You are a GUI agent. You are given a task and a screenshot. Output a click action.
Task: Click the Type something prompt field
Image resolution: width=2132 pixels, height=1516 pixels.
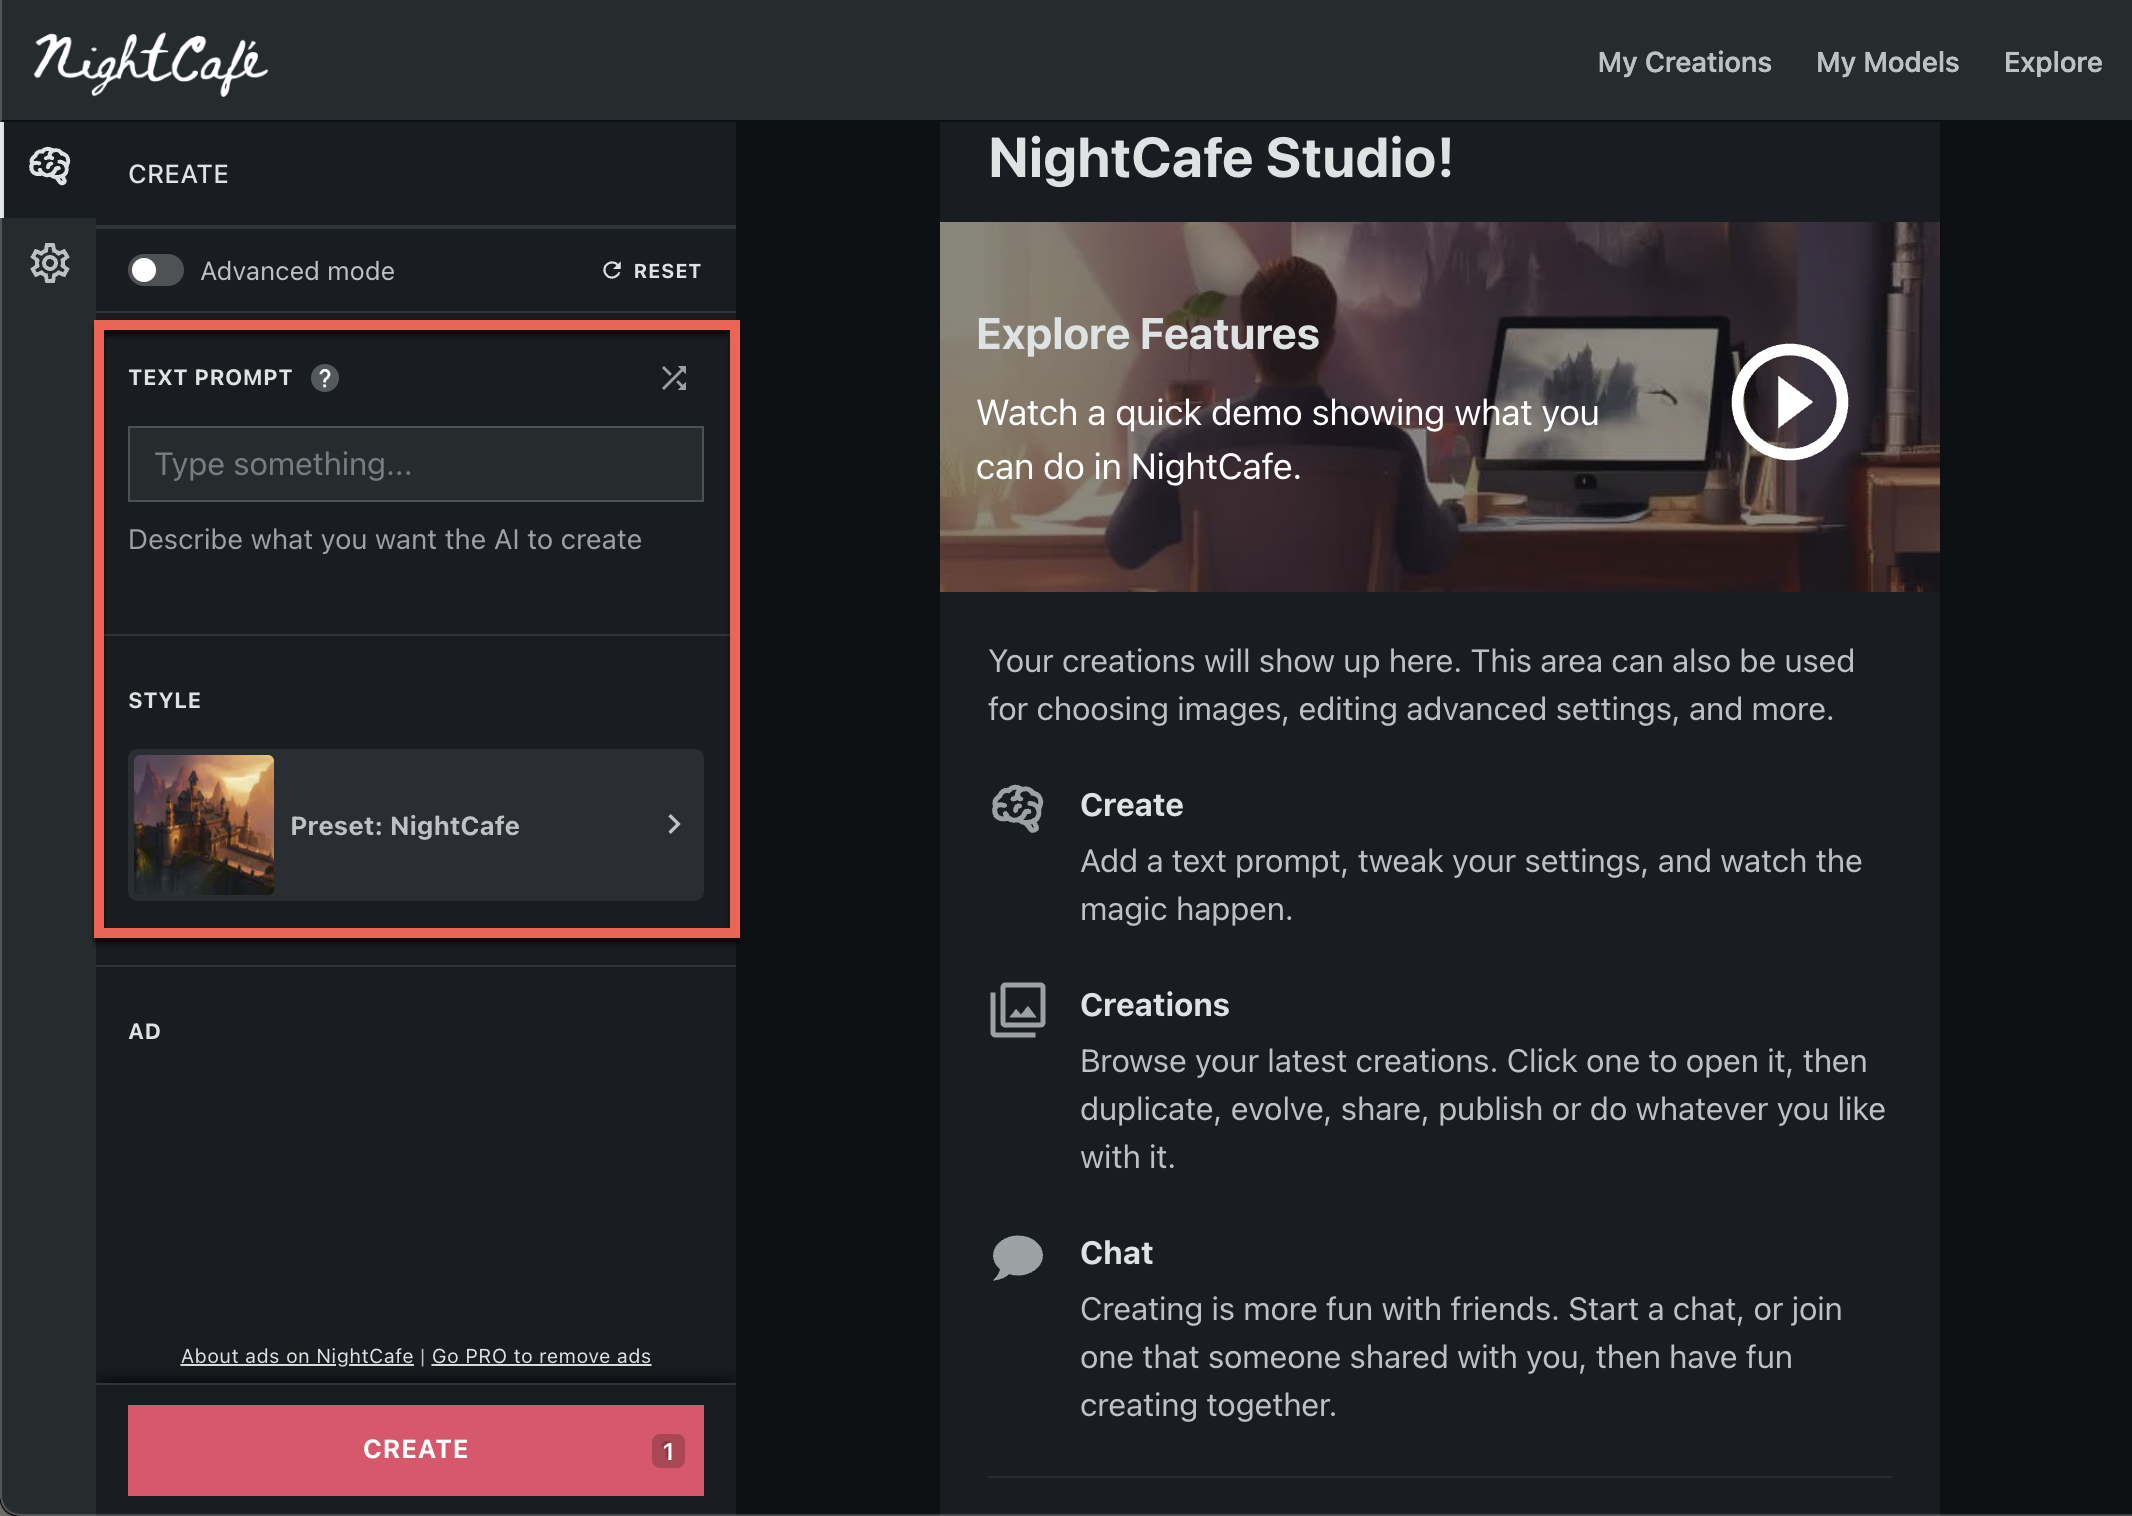coord(415,464)
